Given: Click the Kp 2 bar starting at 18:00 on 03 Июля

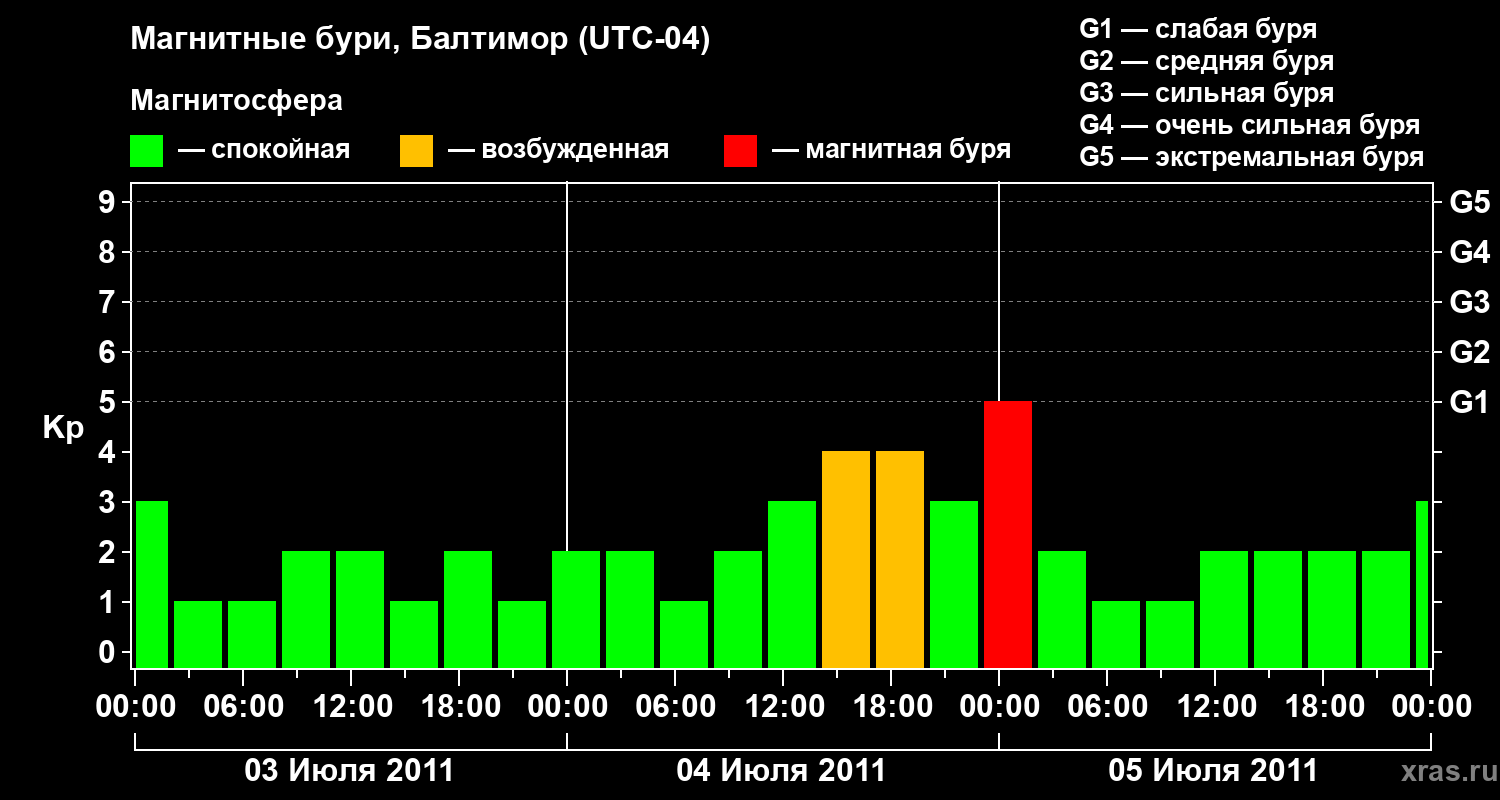Looking at the screenshot, I should [x=468, y=609].
